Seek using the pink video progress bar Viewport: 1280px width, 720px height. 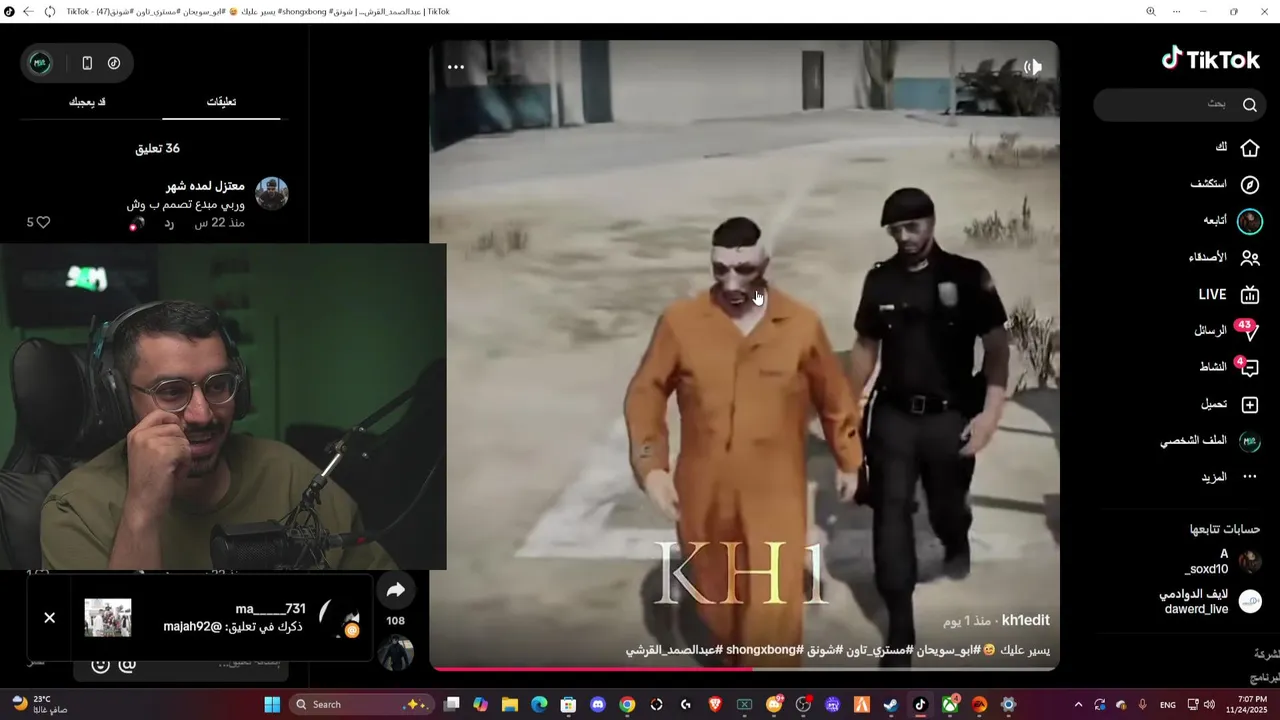[744, 669]
